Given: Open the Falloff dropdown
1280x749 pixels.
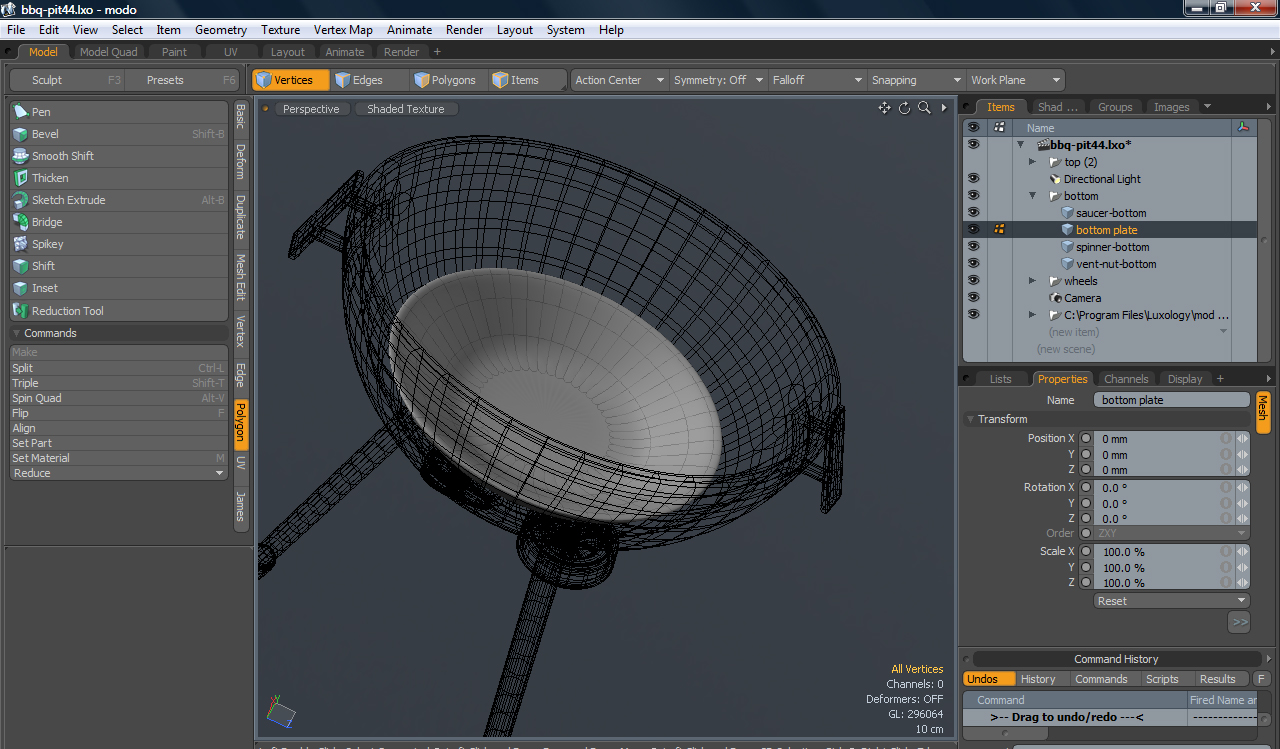Looking at the screenshot, I should point(817,80).
